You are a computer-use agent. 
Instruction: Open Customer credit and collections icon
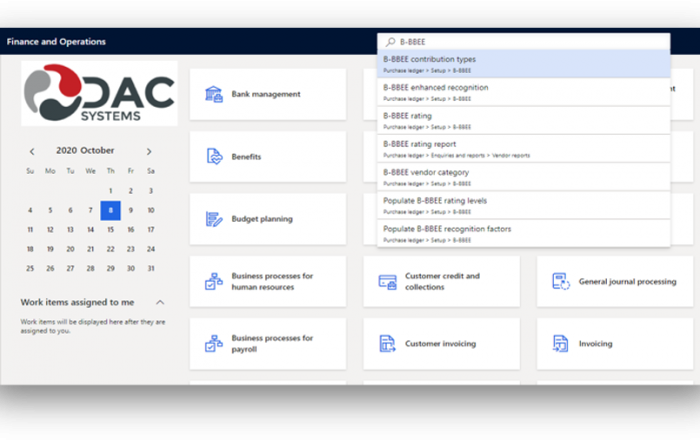coord(387,281)
